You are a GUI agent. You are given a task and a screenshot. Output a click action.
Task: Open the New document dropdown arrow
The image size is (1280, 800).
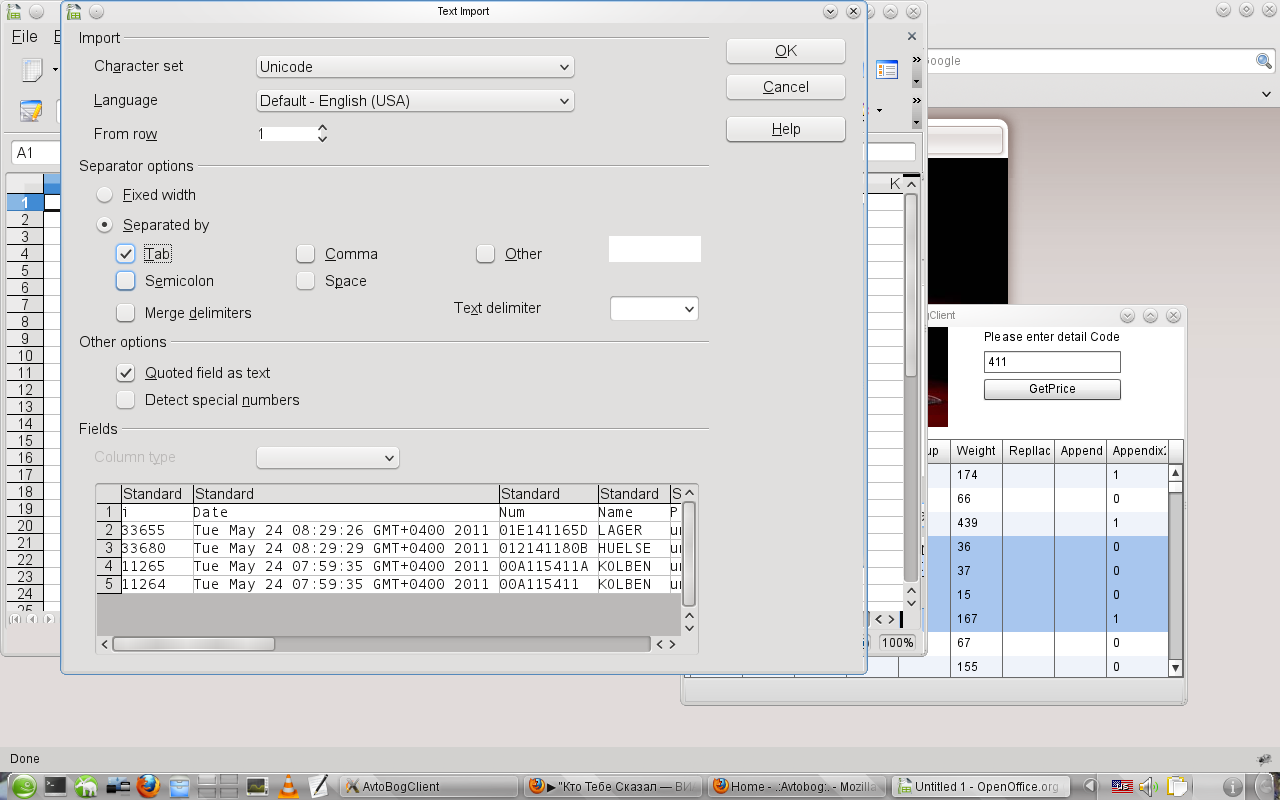(55, 70)
